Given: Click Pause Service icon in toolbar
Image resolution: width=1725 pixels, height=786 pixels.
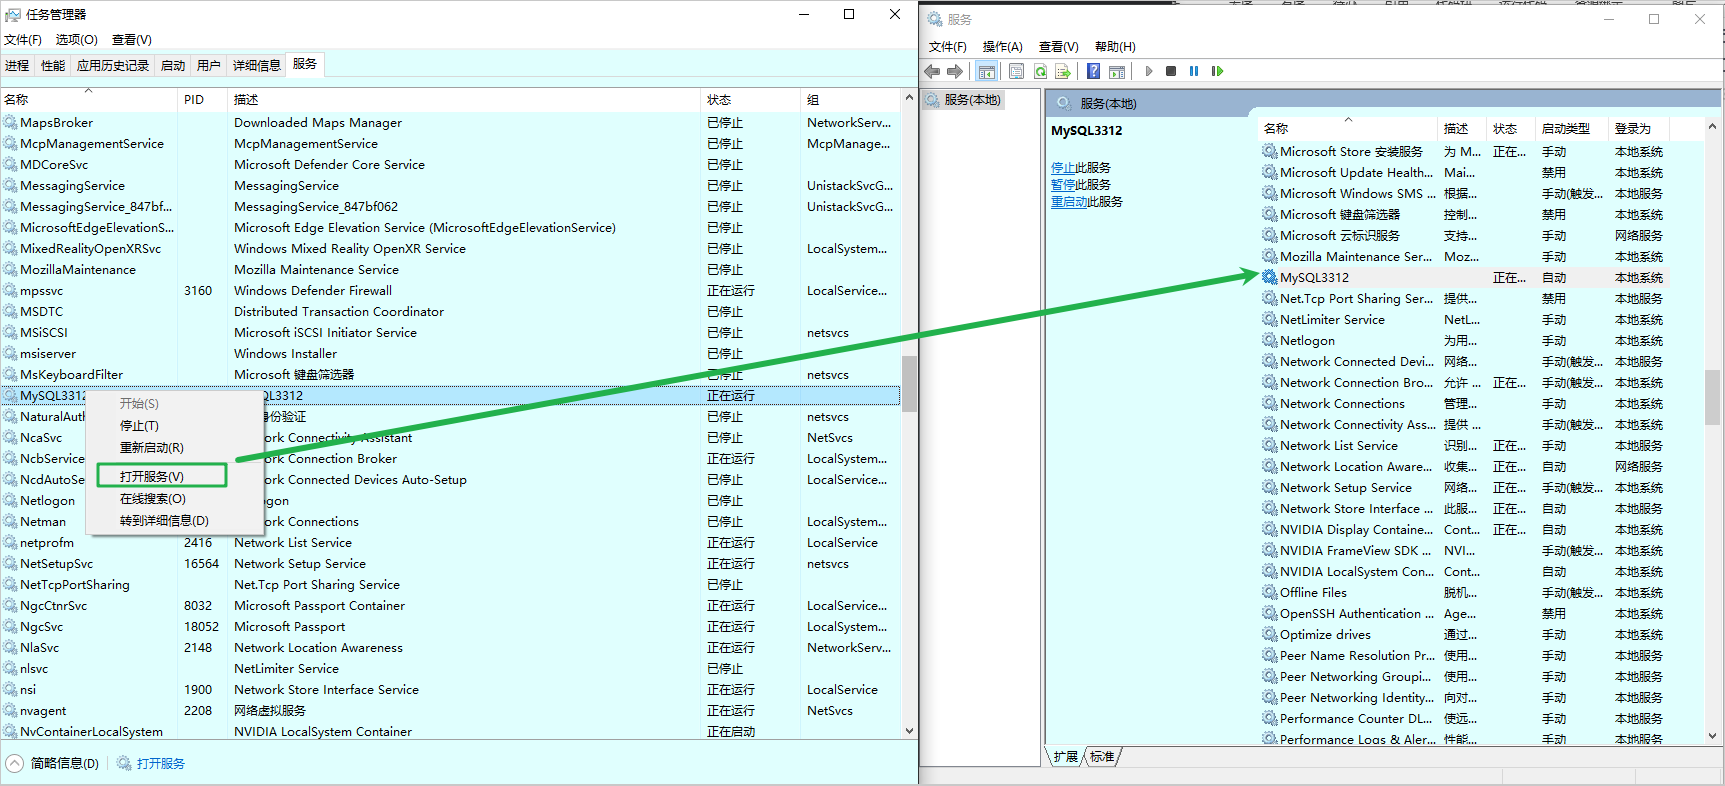Looking at the screenshot, I should click(1194, 71).
